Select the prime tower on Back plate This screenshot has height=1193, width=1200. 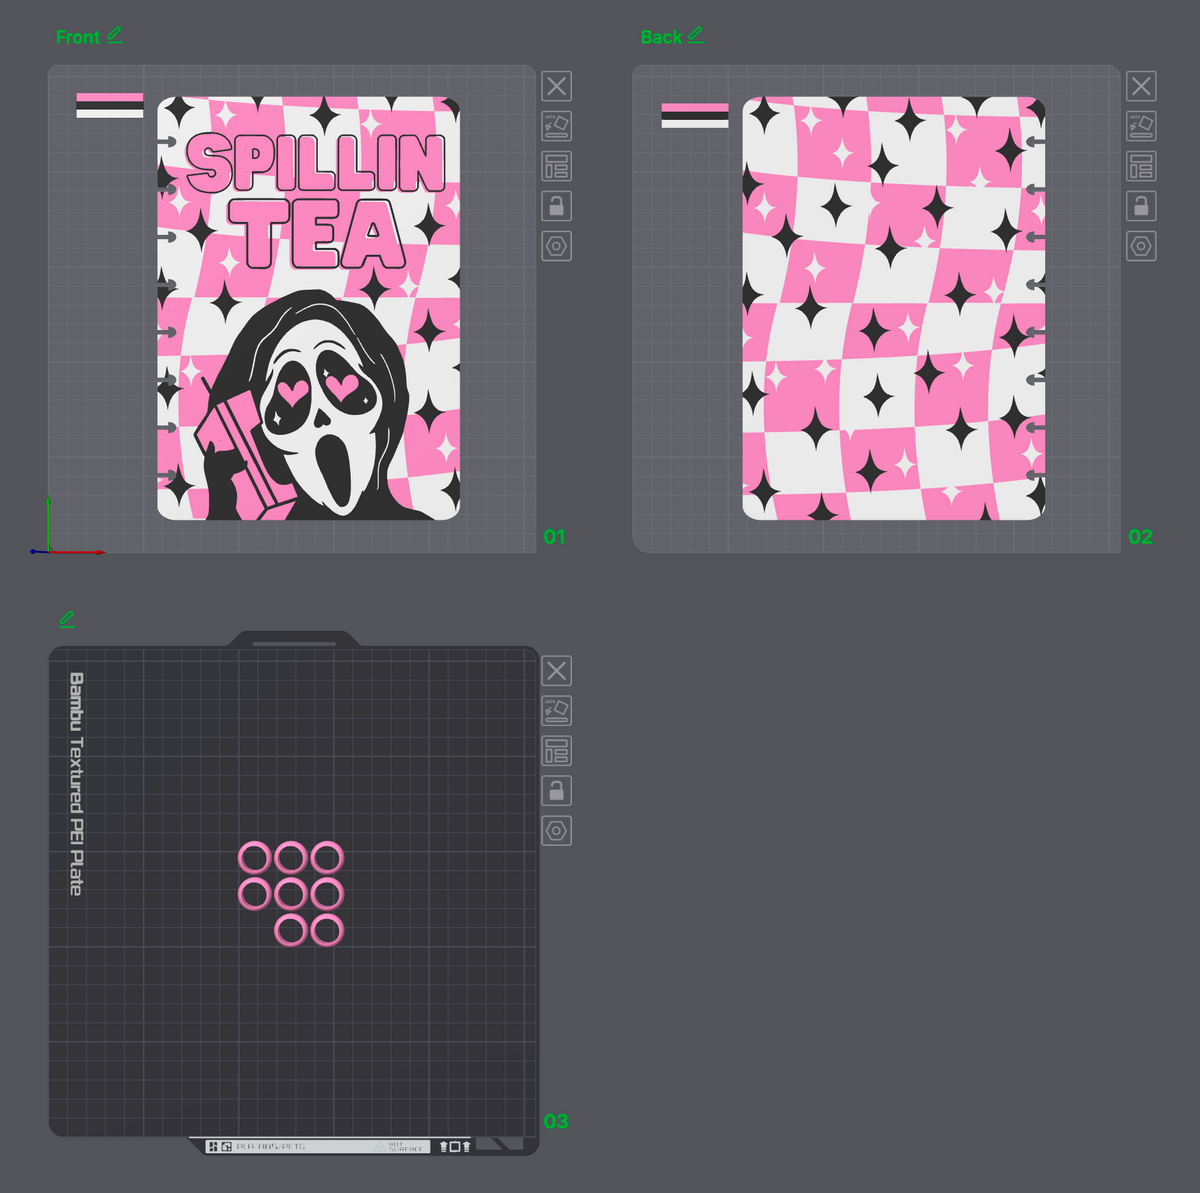point(695,116)
